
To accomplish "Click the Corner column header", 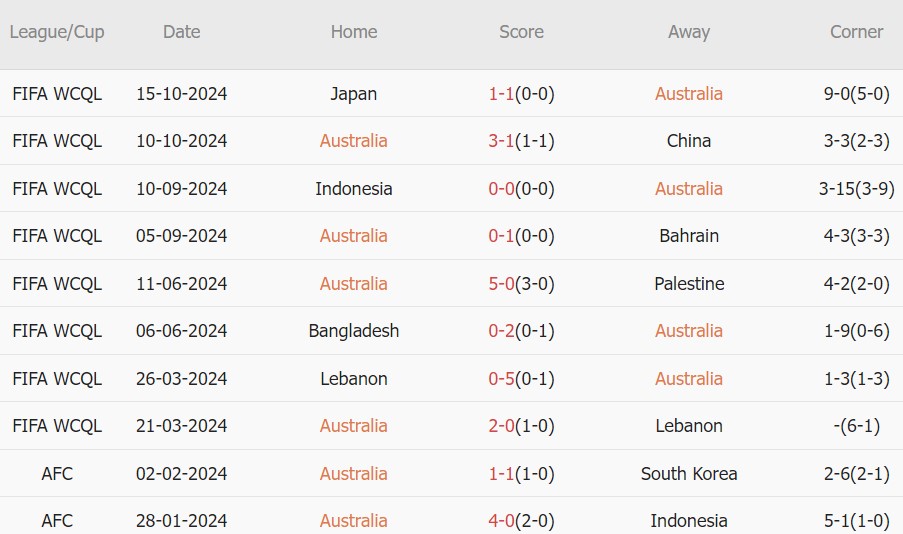I will tap(856, 32).
